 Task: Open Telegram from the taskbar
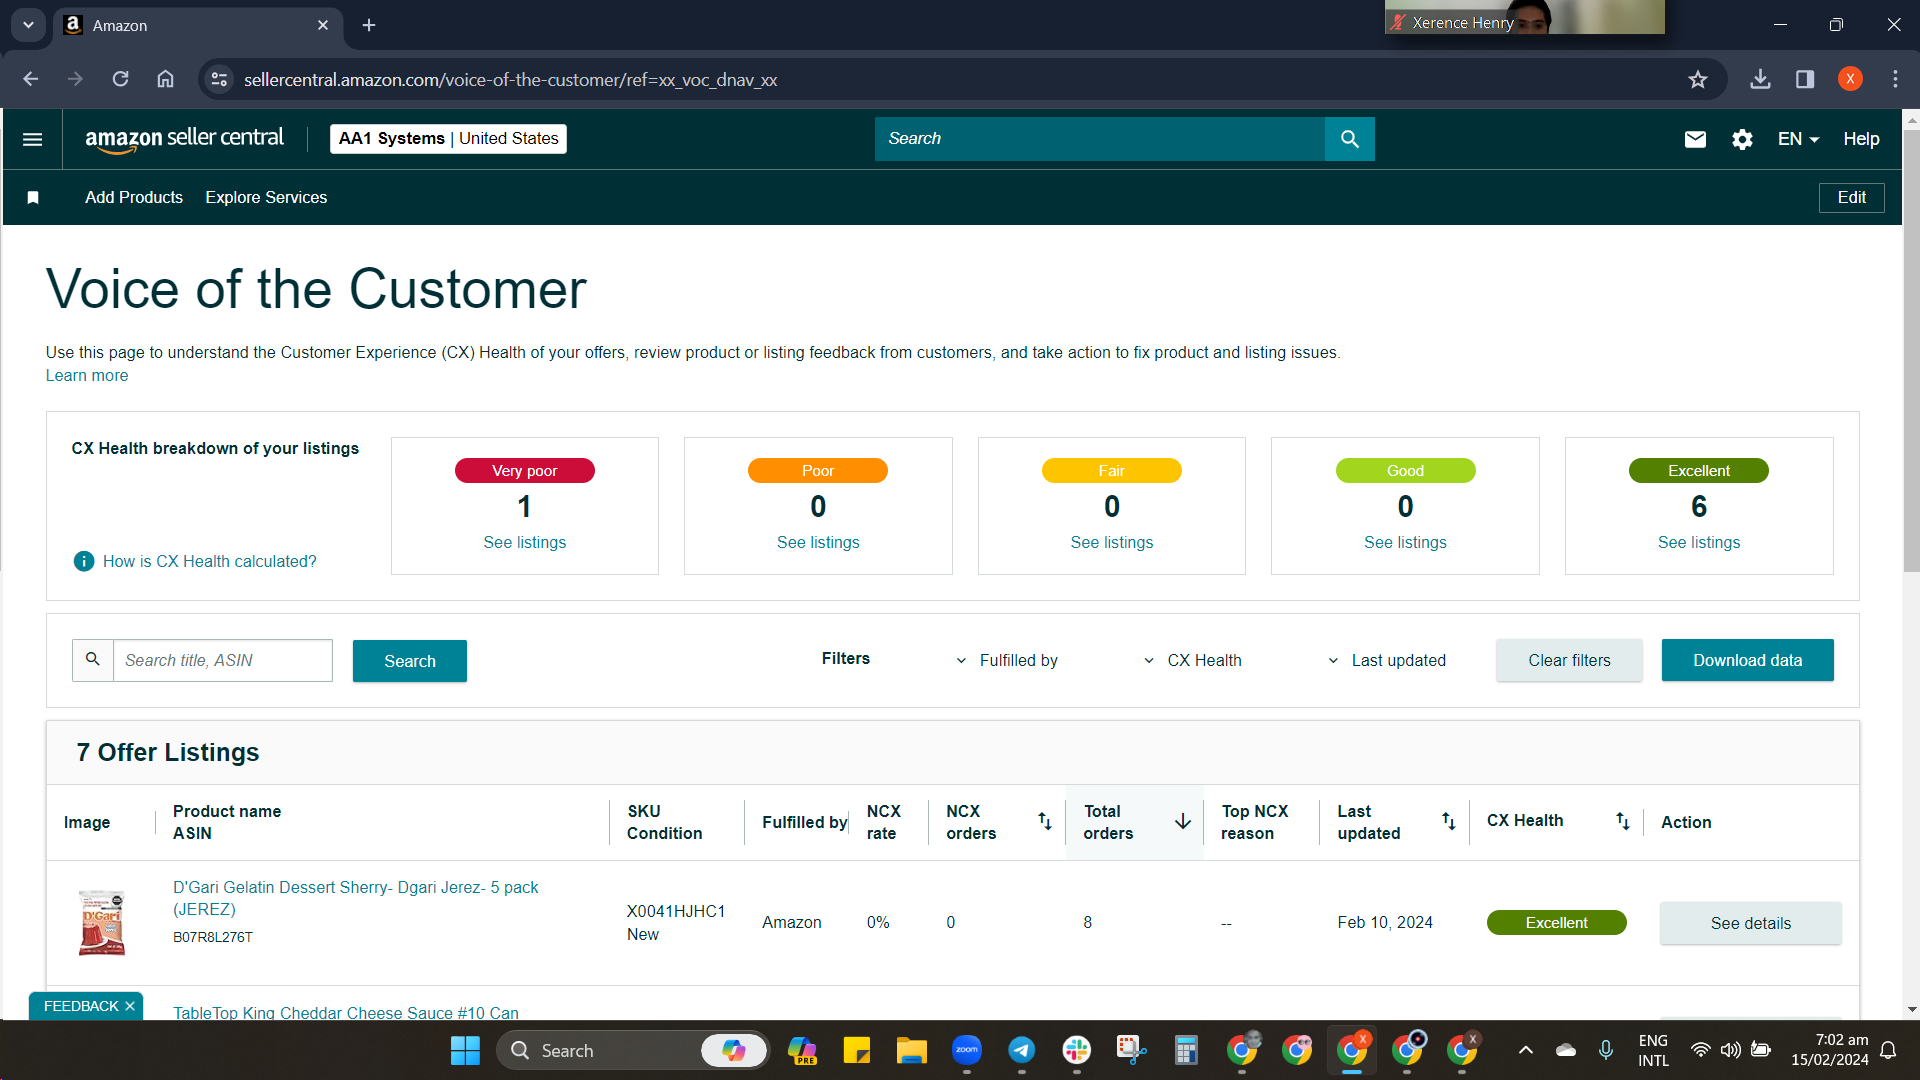click(1021, 1050)
